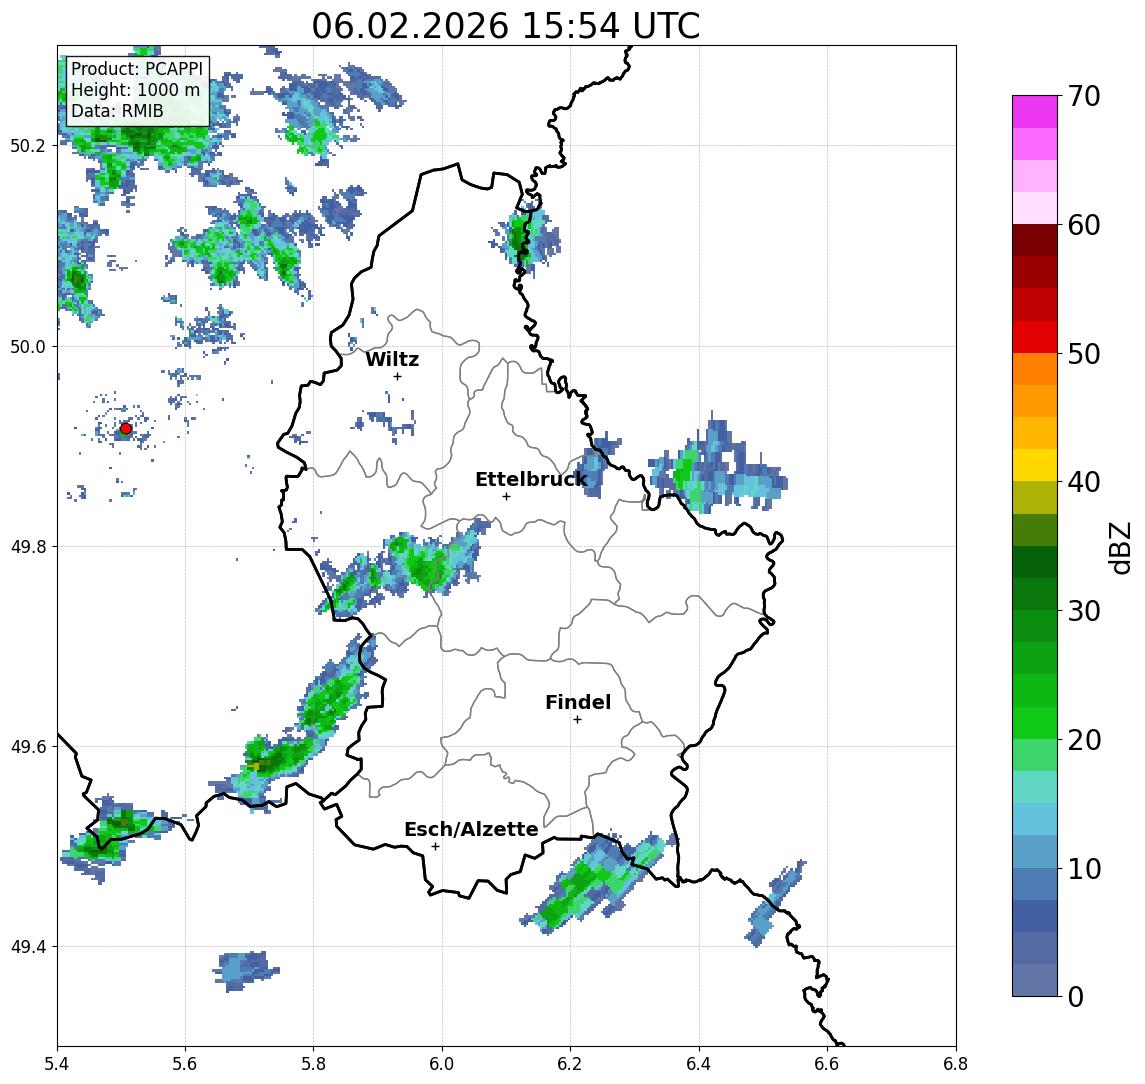The image size is (1145, 1084).
Task: Click the Ettelbruck city label
Action: 531,479
